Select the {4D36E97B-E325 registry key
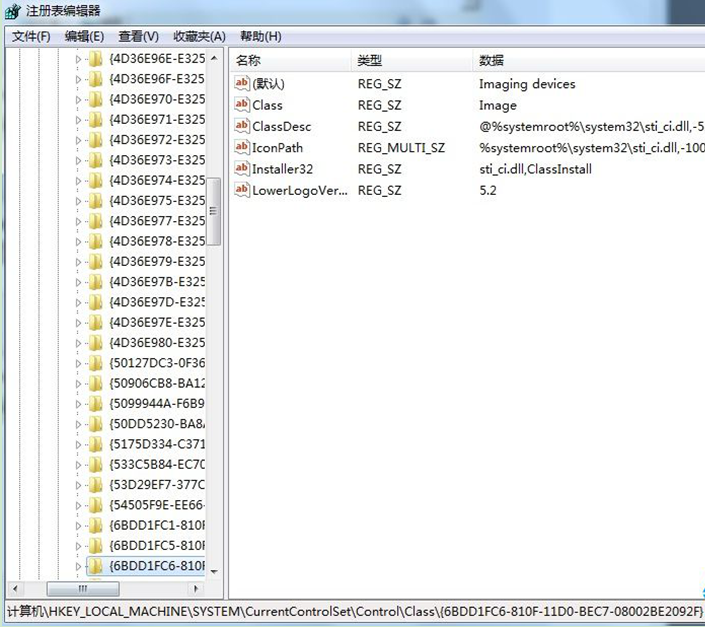Image resolution: width=705 pixels, height=627 pixels. [157, 282]
